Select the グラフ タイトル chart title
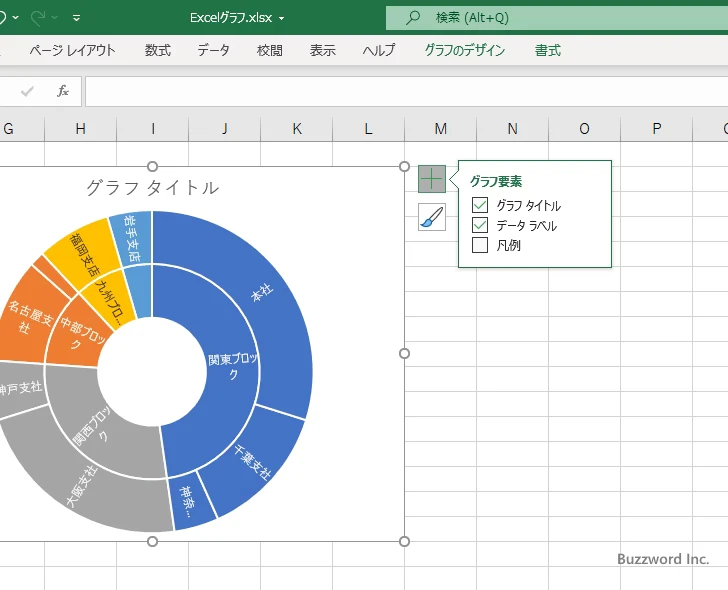This screenshot has height=590, width=728. click(x=153, y=188)
